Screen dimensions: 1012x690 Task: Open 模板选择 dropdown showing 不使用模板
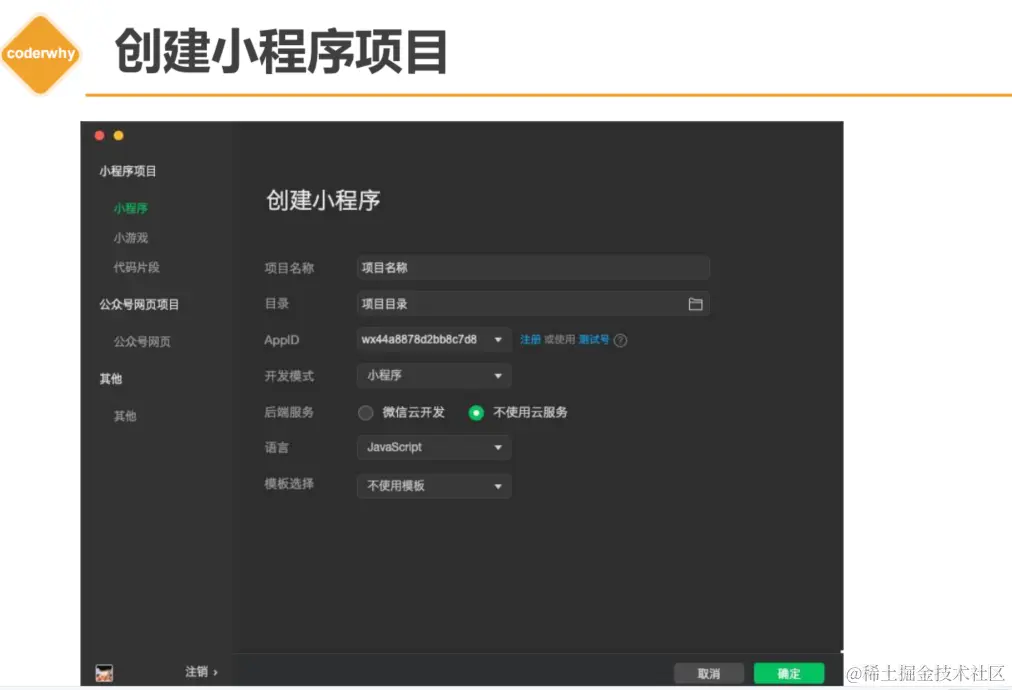coord(434,486)
